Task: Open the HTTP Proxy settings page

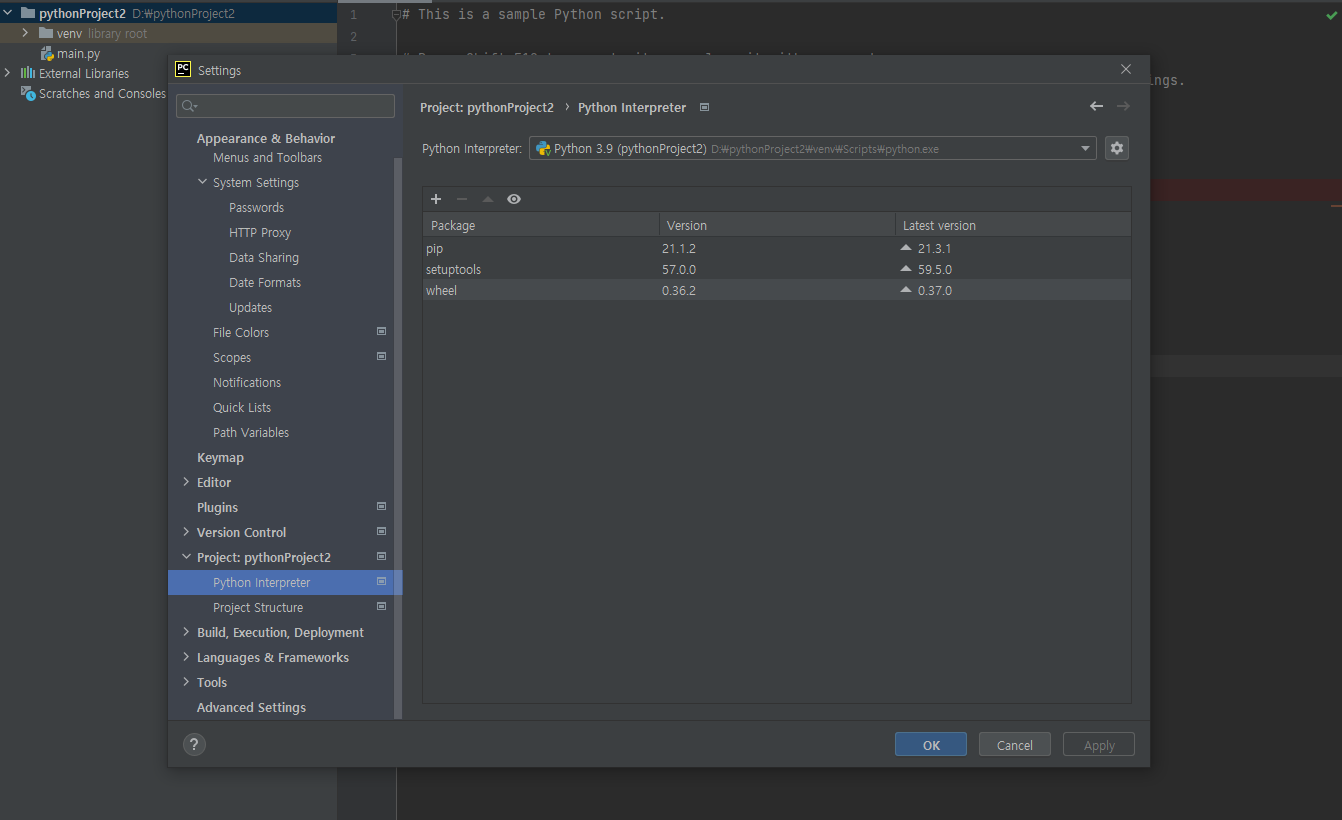Action: (260, 233)
